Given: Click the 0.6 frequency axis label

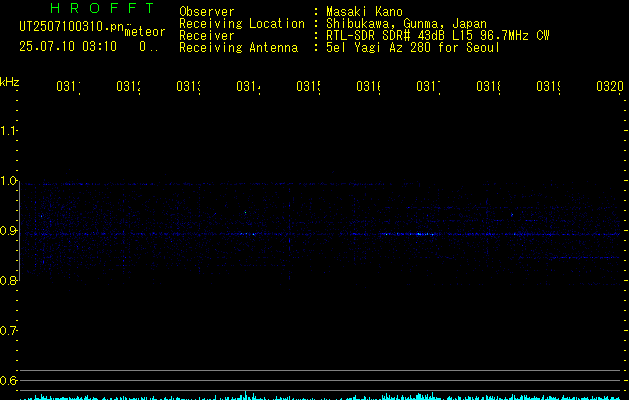Looking at the screenshot, I should [x=8, y=380].
